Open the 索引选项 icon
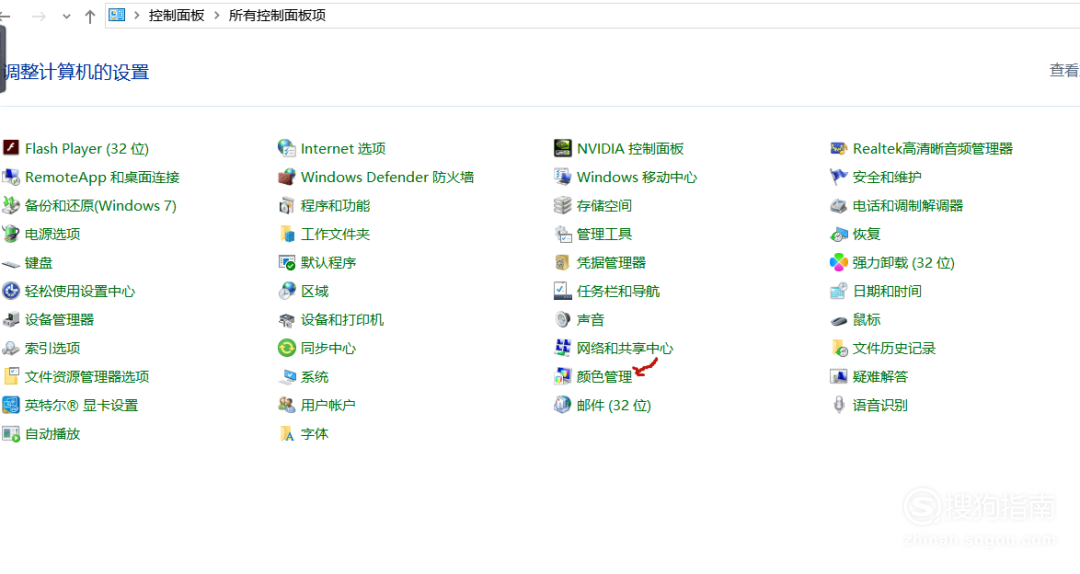Viewport: 1080px width, 574px height. [11, 348]
